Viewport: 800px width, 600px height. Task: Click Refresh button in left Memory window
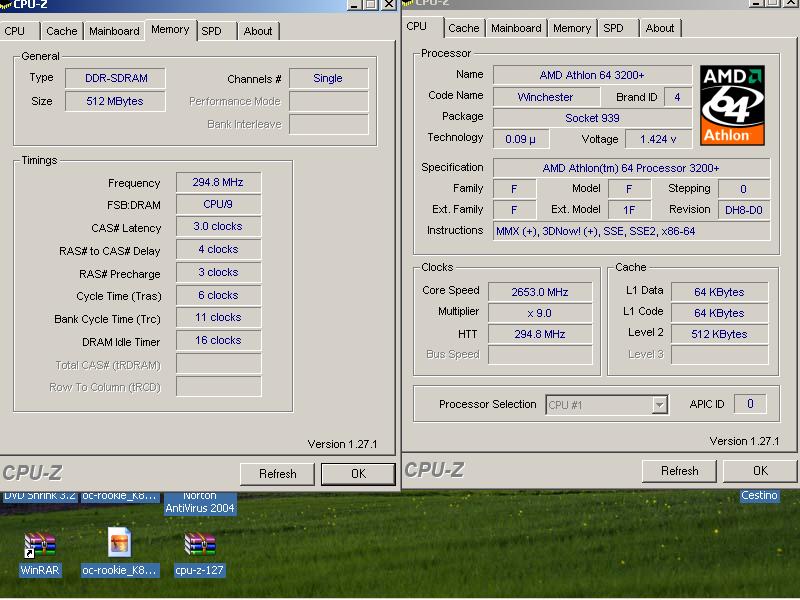(x=278, y=474)
